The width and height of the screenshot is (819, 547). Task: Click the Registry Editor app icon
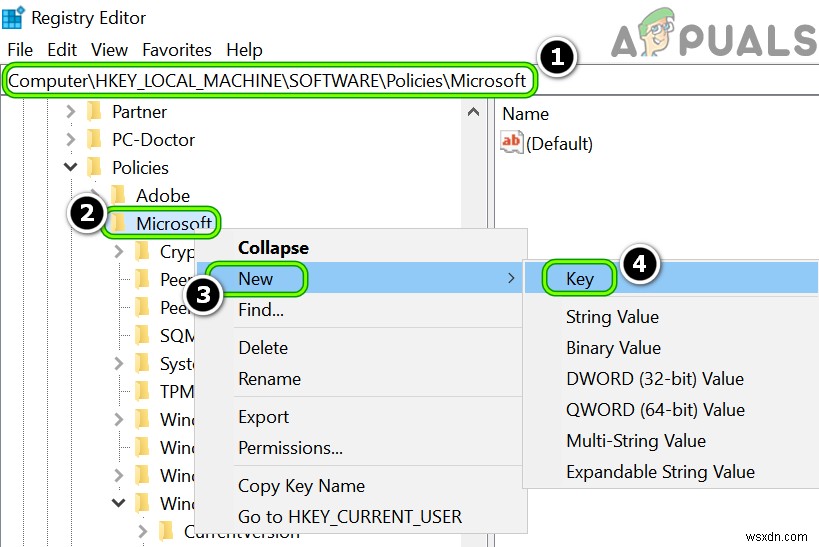coord(13,17)
